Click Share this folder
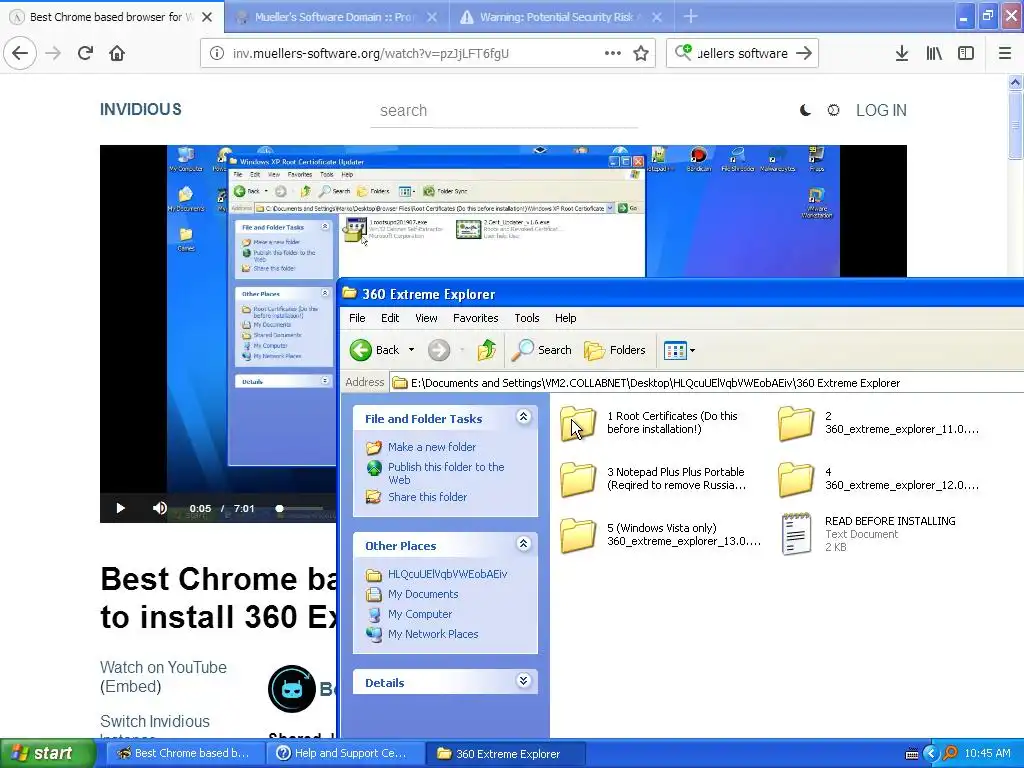The image size is (1024, 768). [x=427, y=497]
